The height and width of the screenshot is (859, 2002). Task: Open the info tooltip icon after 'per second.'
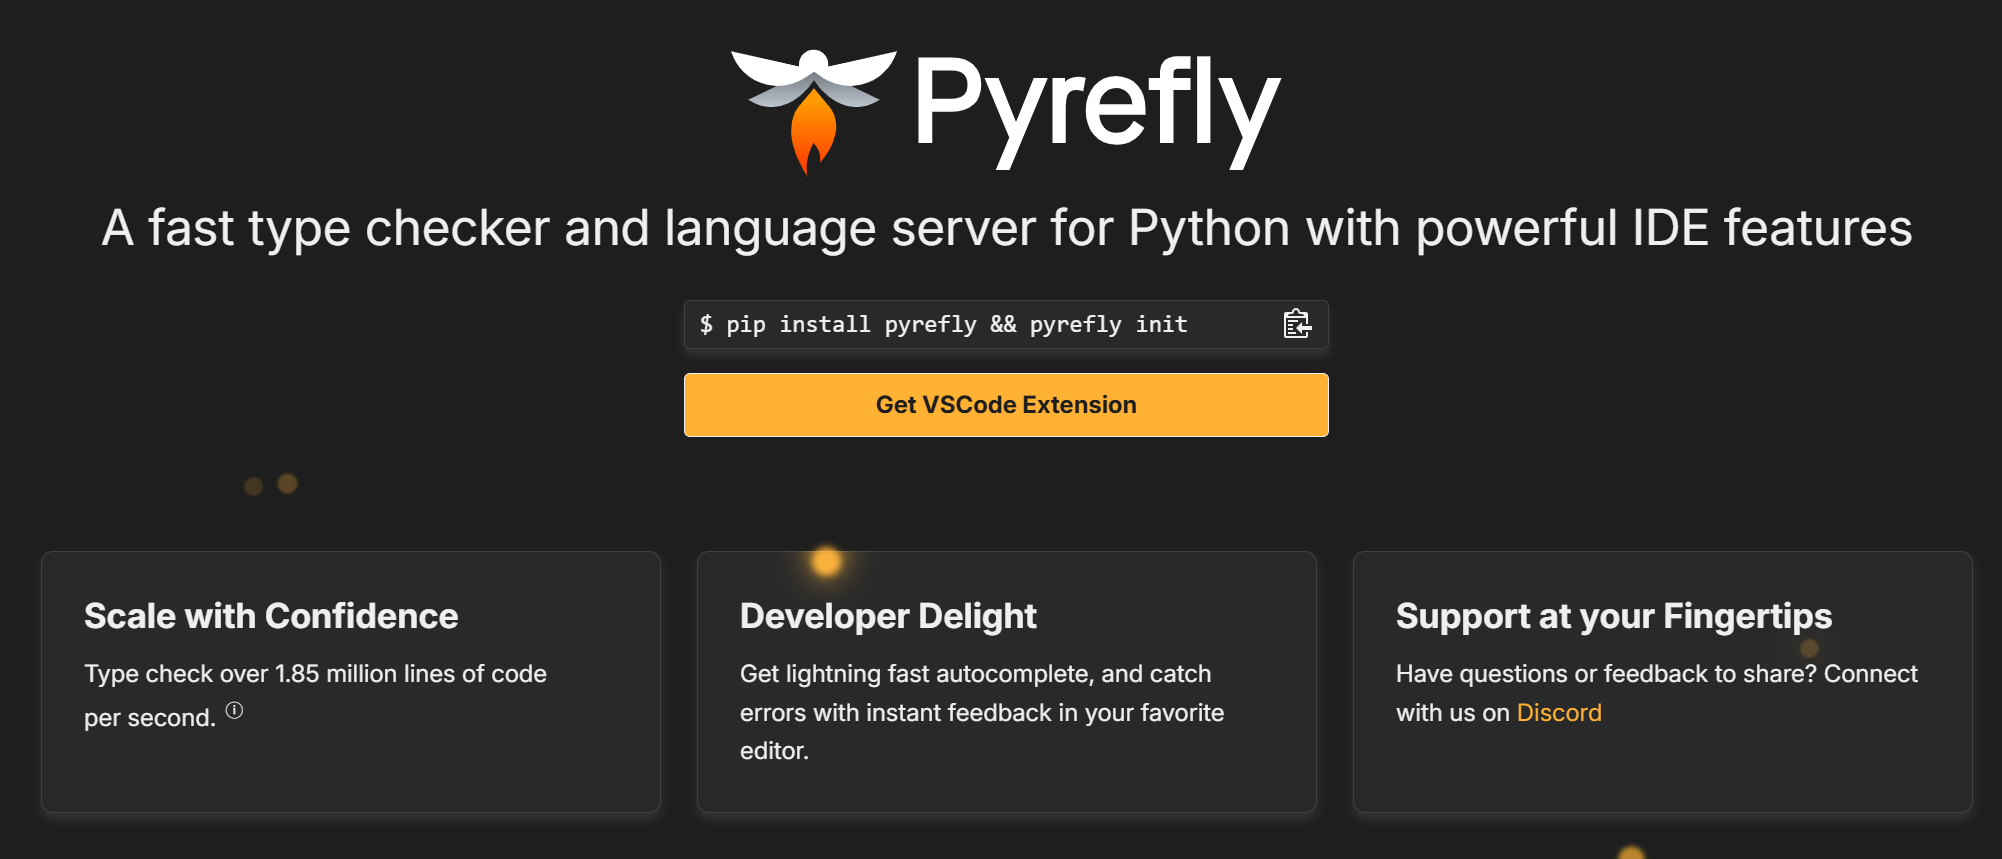click(x=234, y=710)
